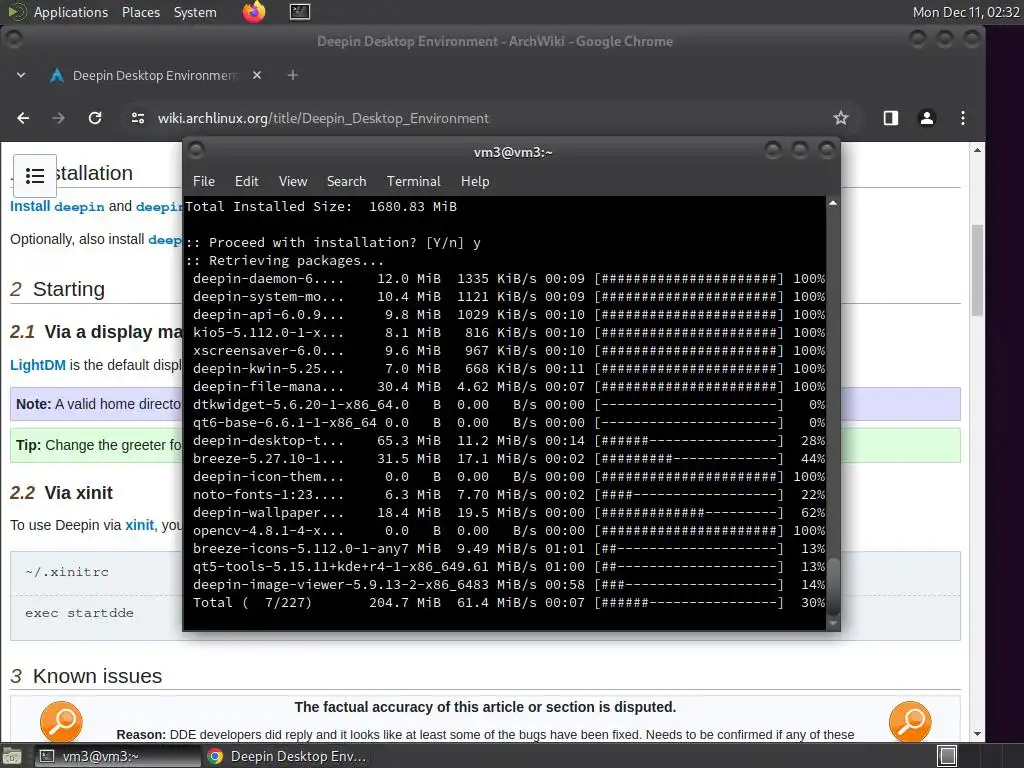1024x768 pixels.
Task: Click the deepin-daemon download row
Action: 509,278
